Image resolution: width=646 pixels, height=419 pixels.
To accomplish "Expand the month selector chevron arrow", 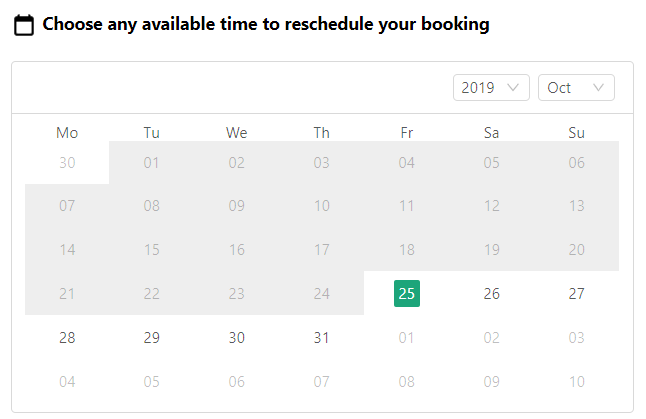I will [599, 88].
